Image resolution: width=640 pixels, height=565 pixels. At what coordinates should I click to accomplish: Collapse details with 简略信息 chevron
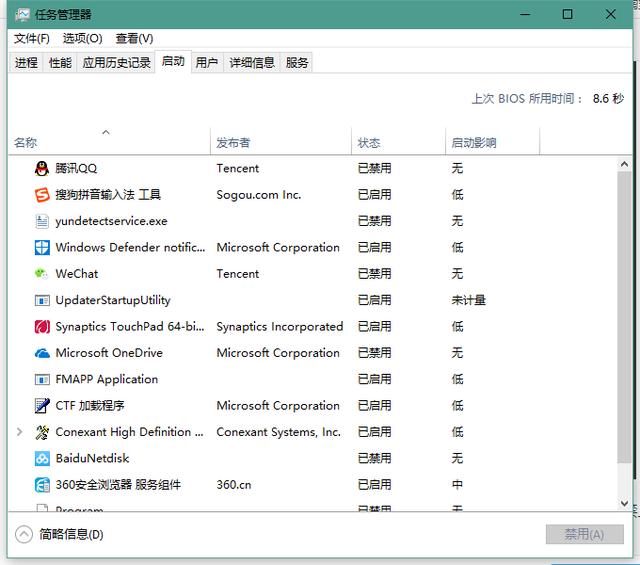click(24, 534)
